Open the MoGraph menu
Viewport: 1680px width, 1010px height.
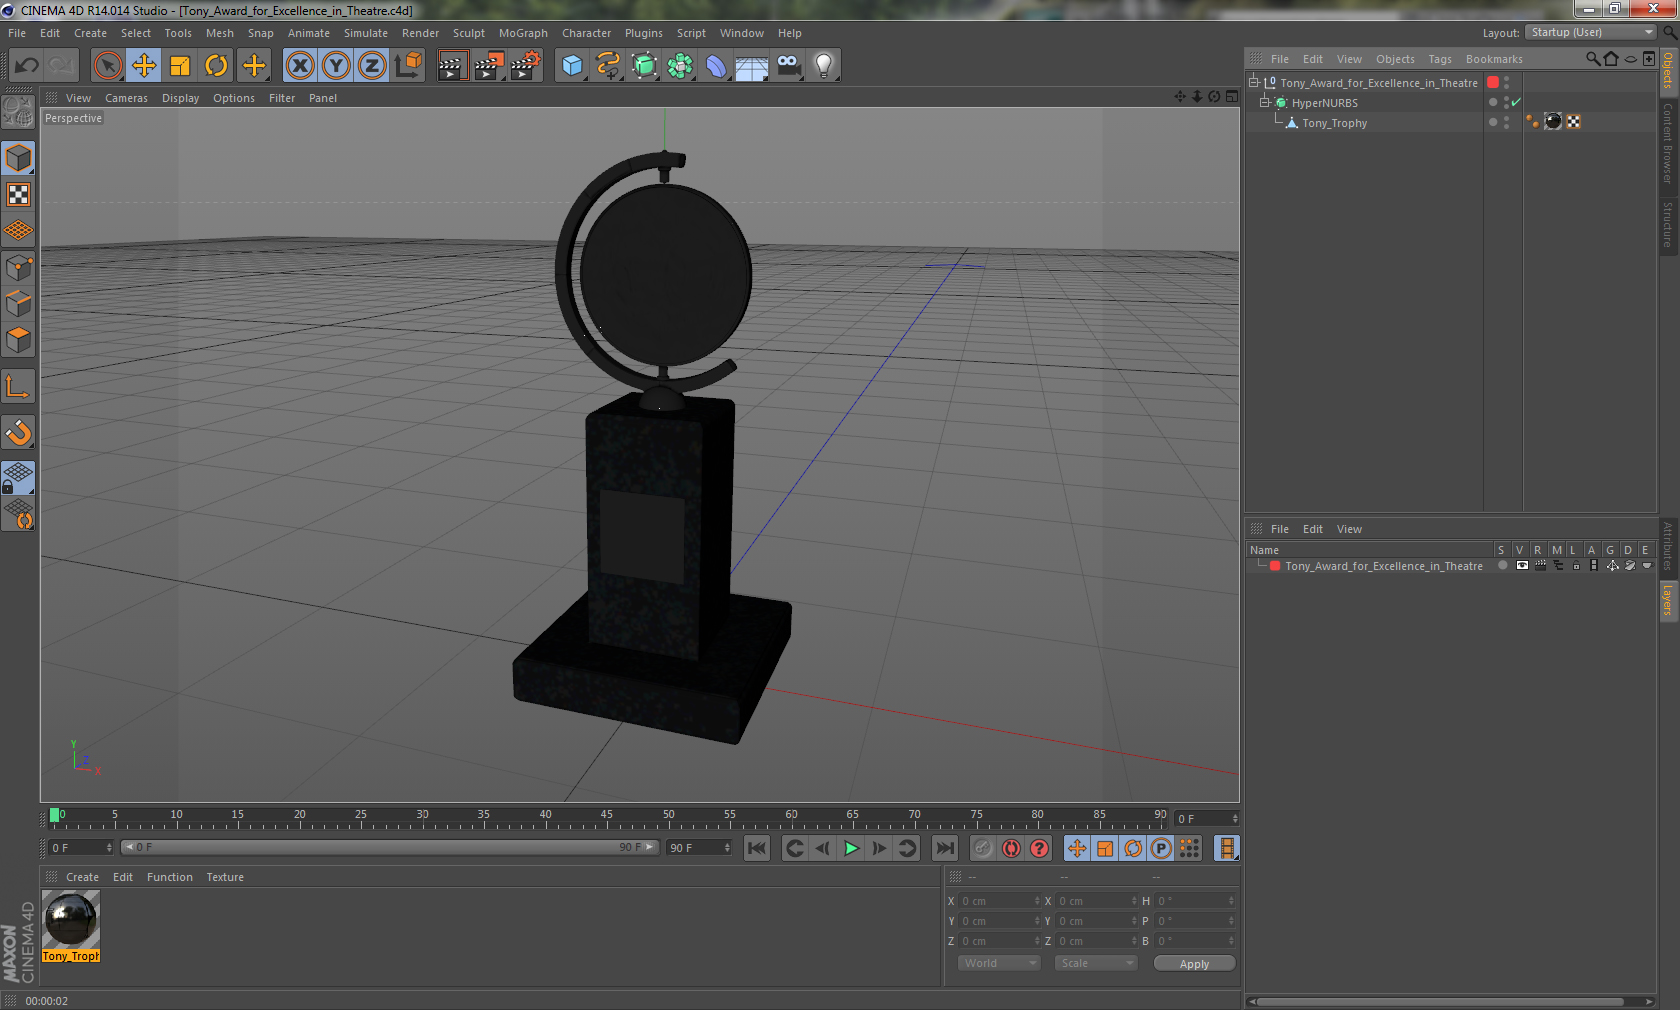pyautogui.click(x=523, y=33)
